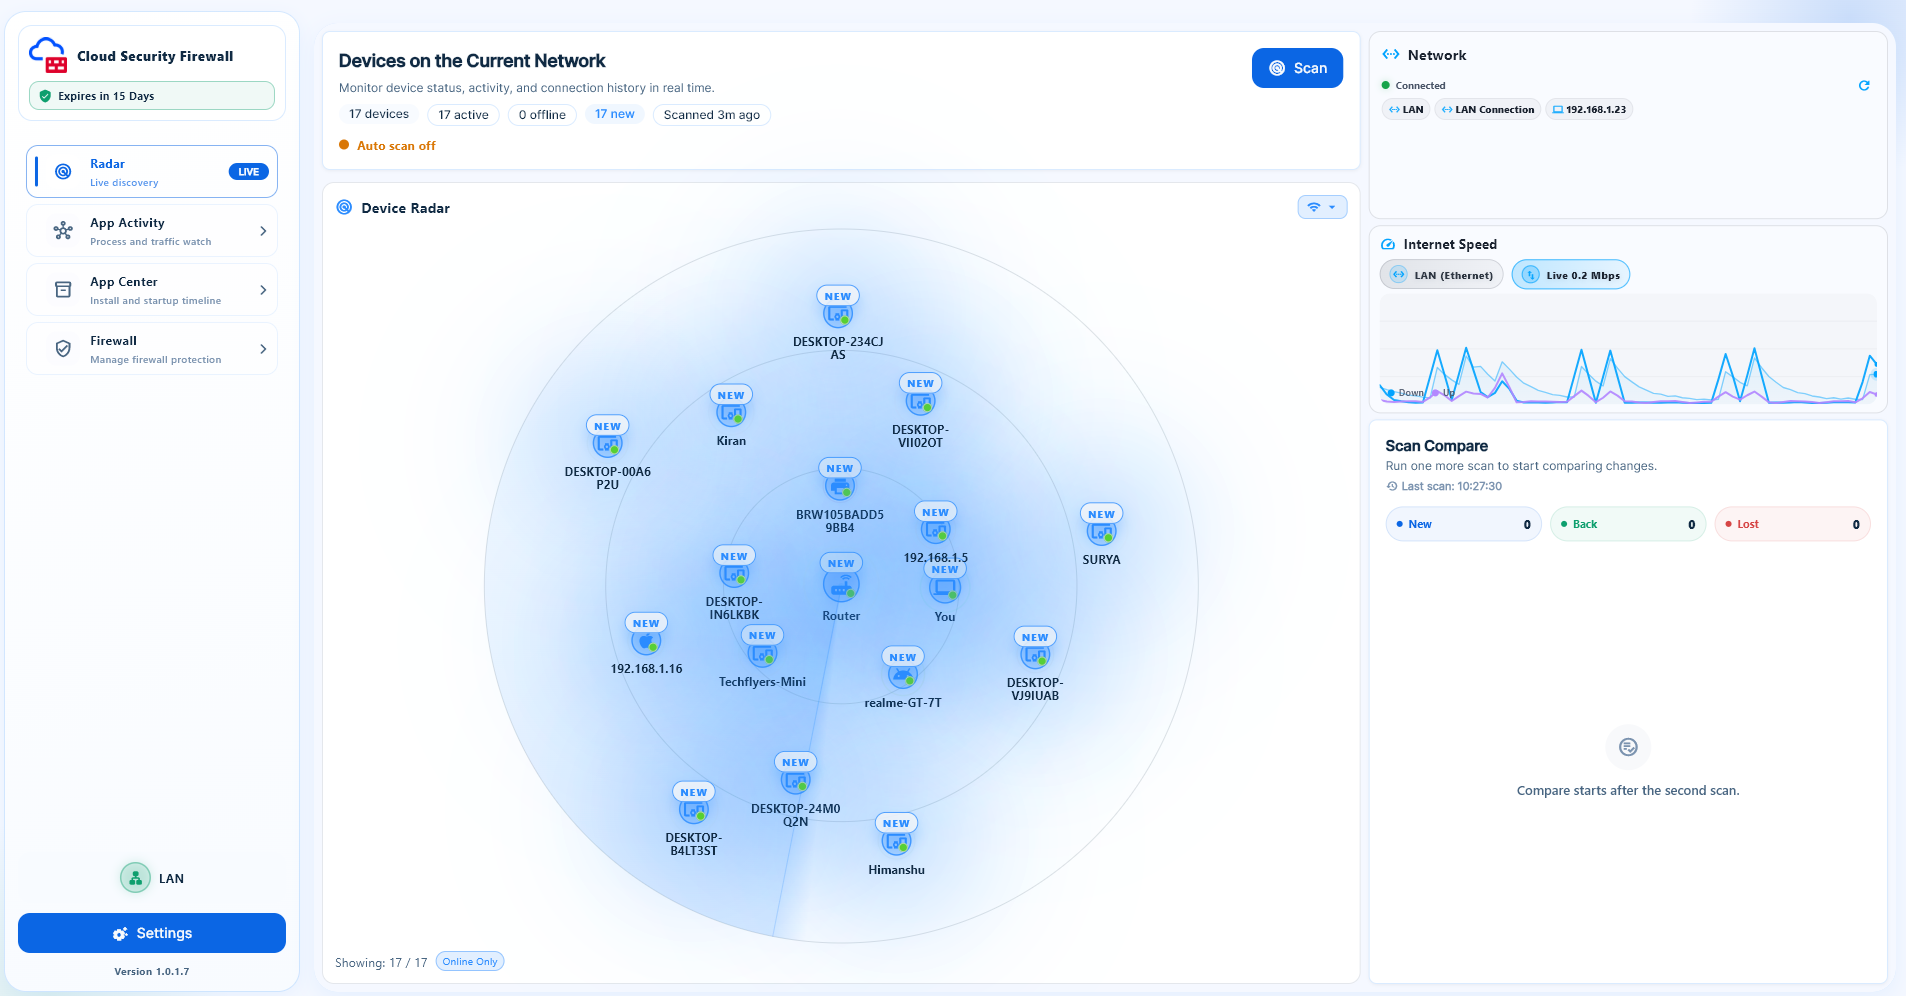
Task: Select the SURYA device icon on radar
Action: (1101, 532)
